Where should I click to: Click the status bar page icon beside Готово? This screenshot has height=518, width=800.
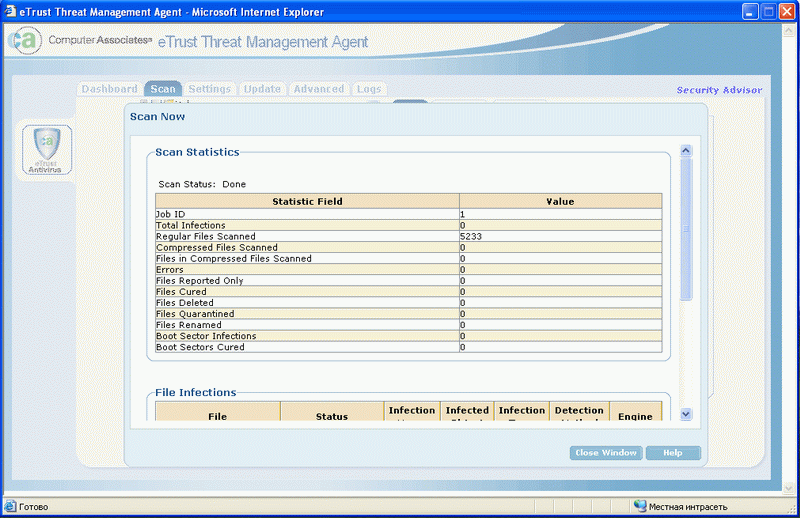10,506
